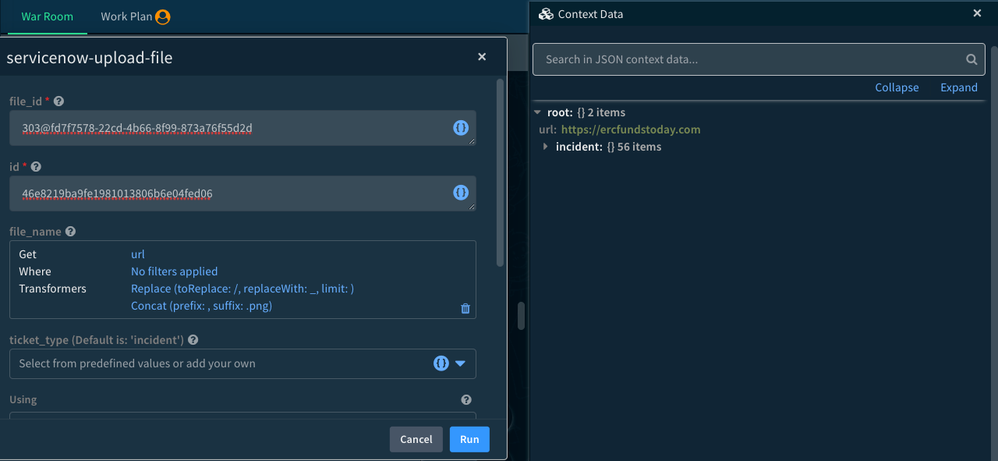Click the Collapse link in Context Data
The height and width of the screenshot is (461, 998).
[x=896, y=88]
